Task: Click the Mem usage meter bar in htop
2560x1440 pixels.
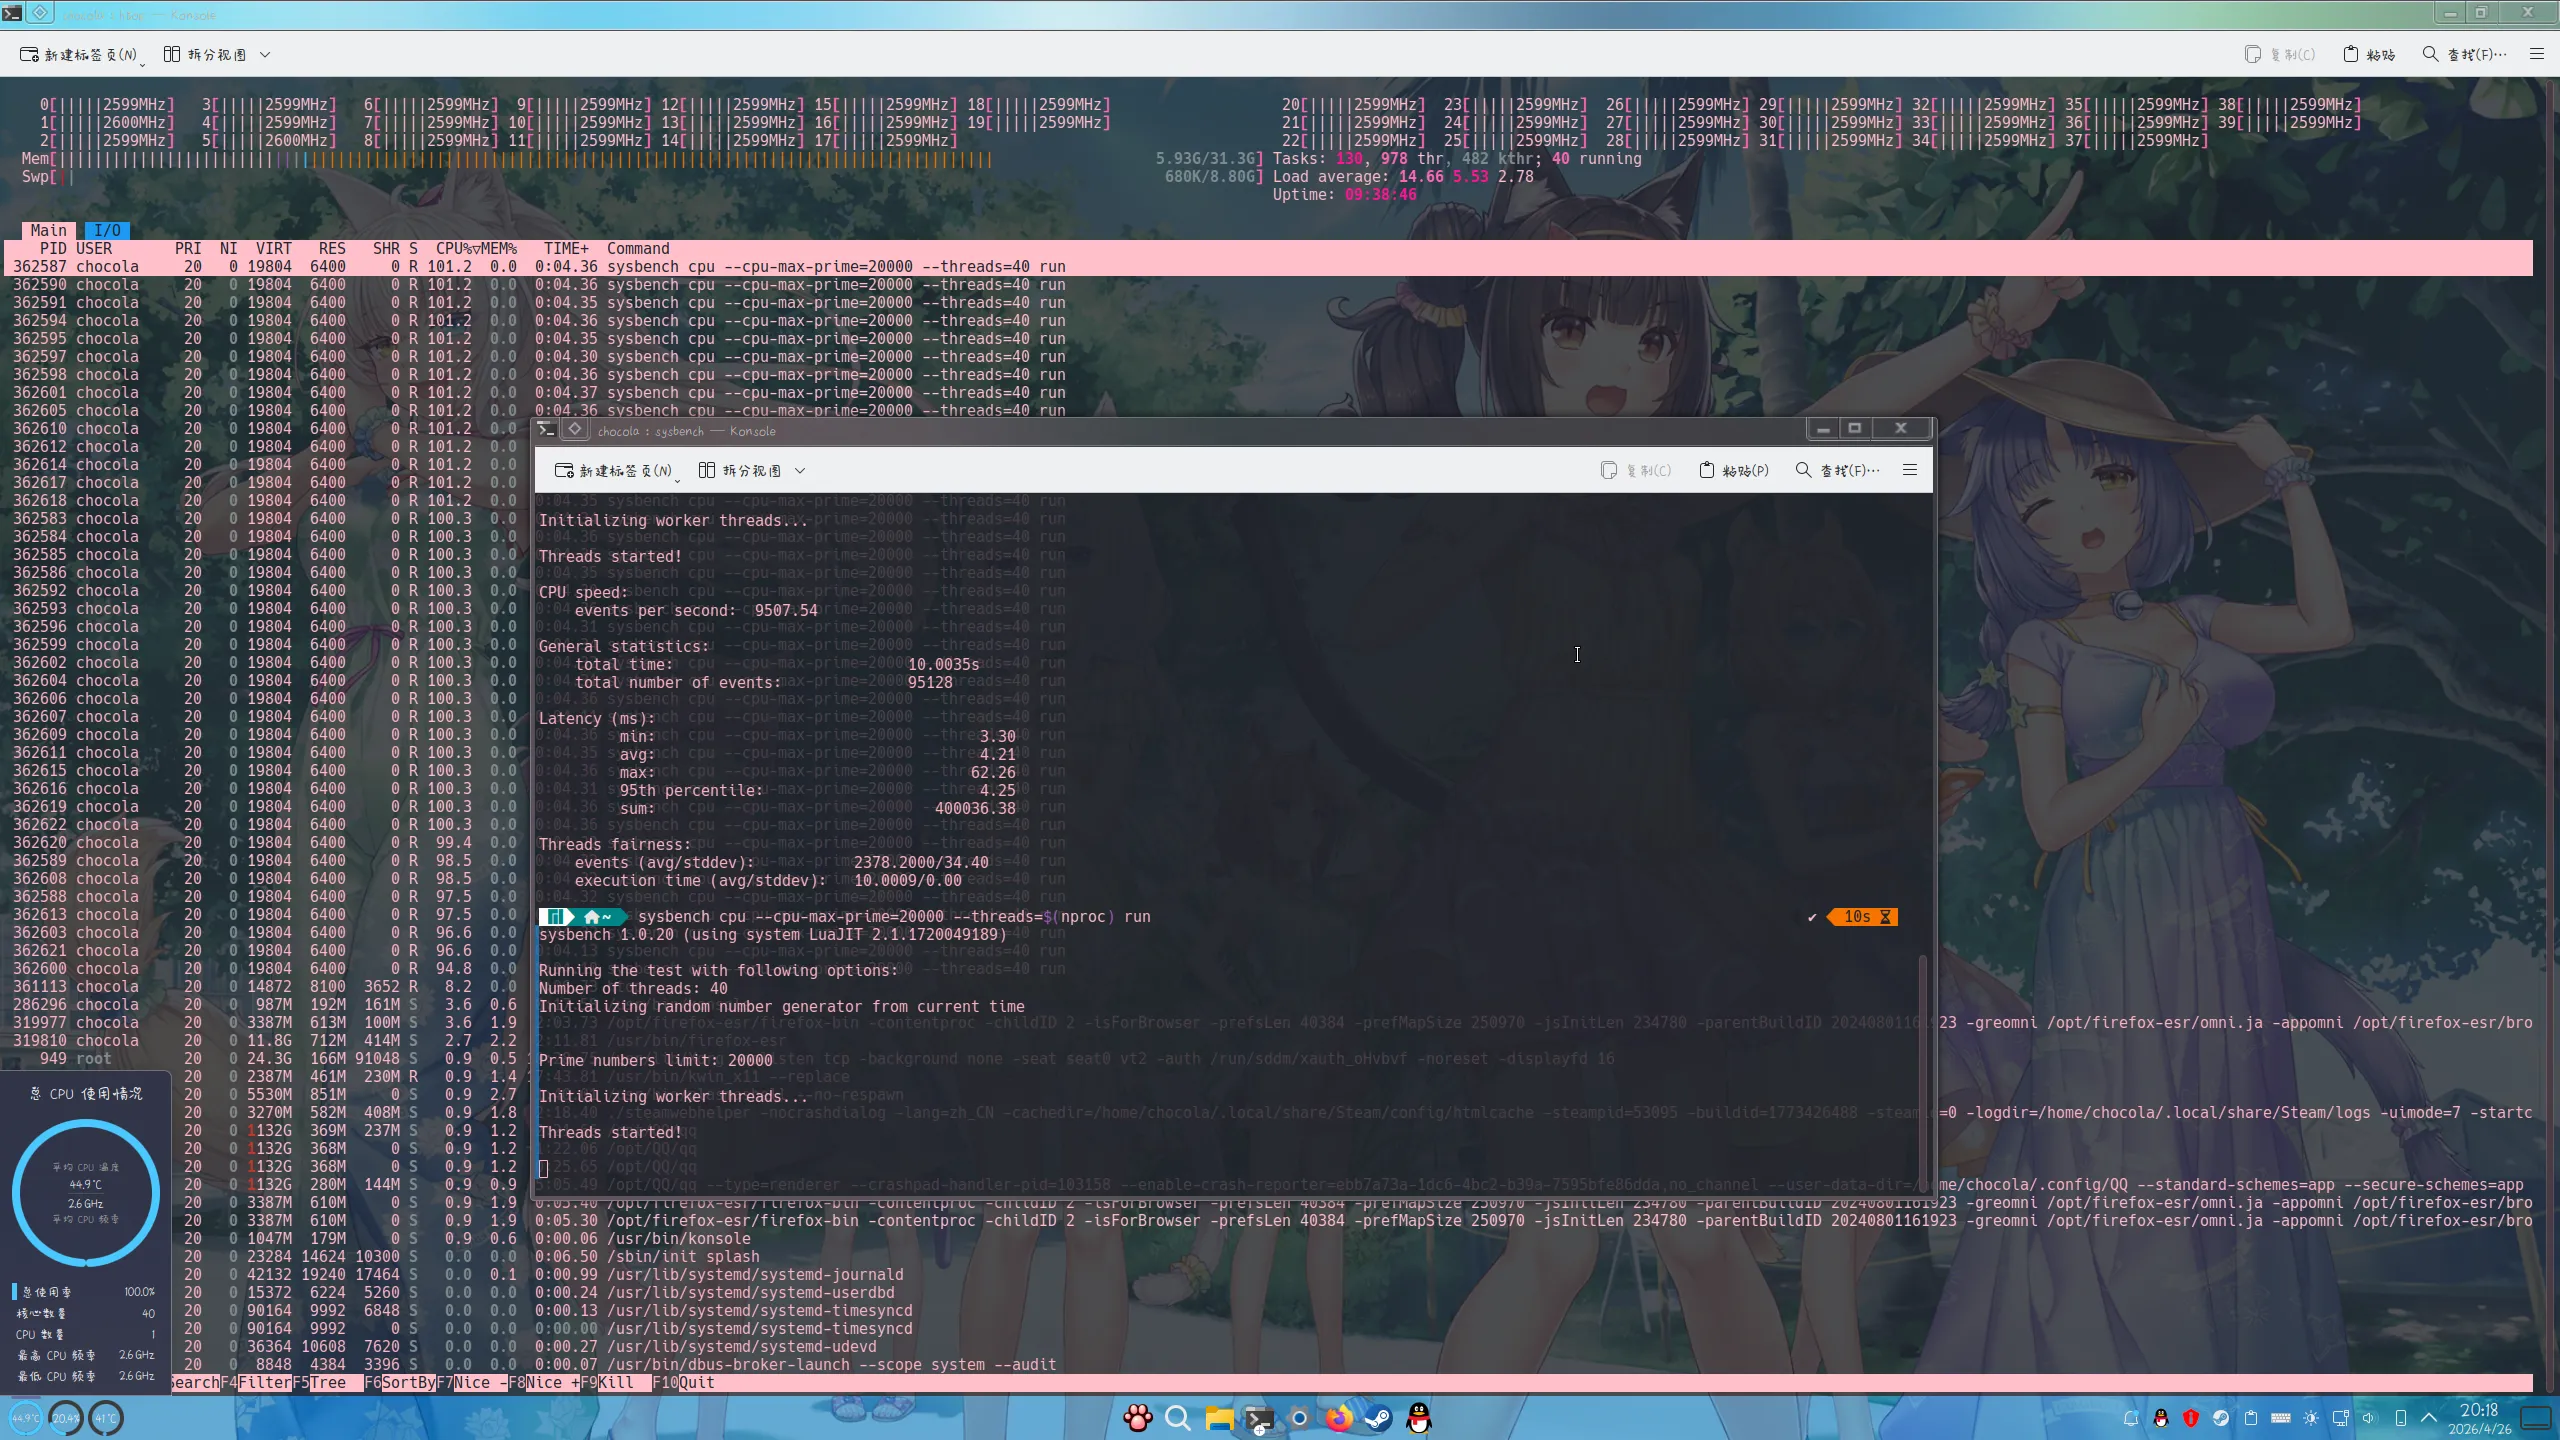Action: click(x=642, y=159)
